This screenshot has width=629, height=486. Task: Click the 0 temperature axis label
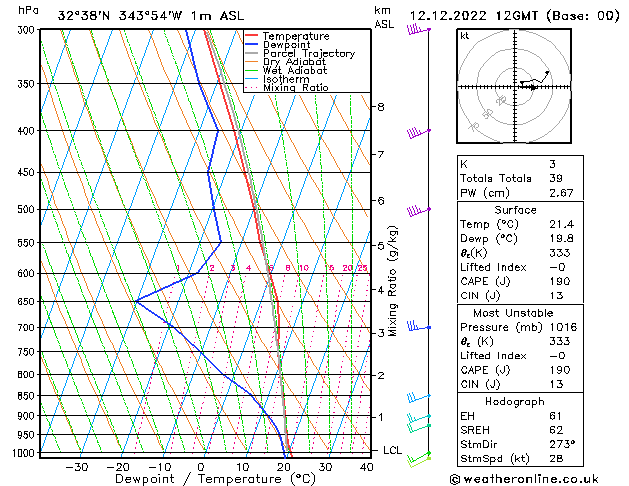(x=201, y=467)
